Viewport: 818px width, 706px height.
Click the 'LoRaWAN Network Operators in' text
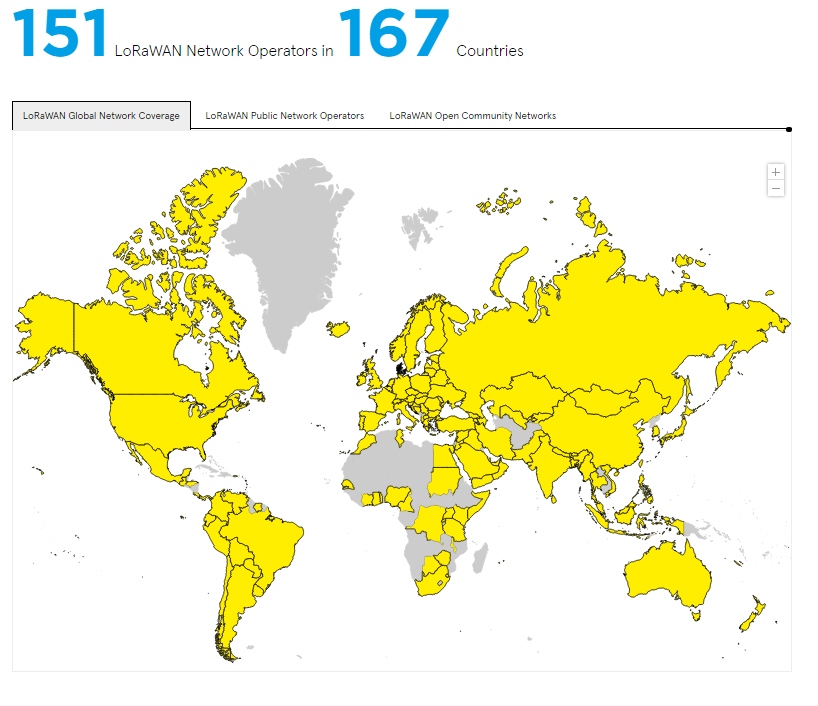(x=224, y=51)
